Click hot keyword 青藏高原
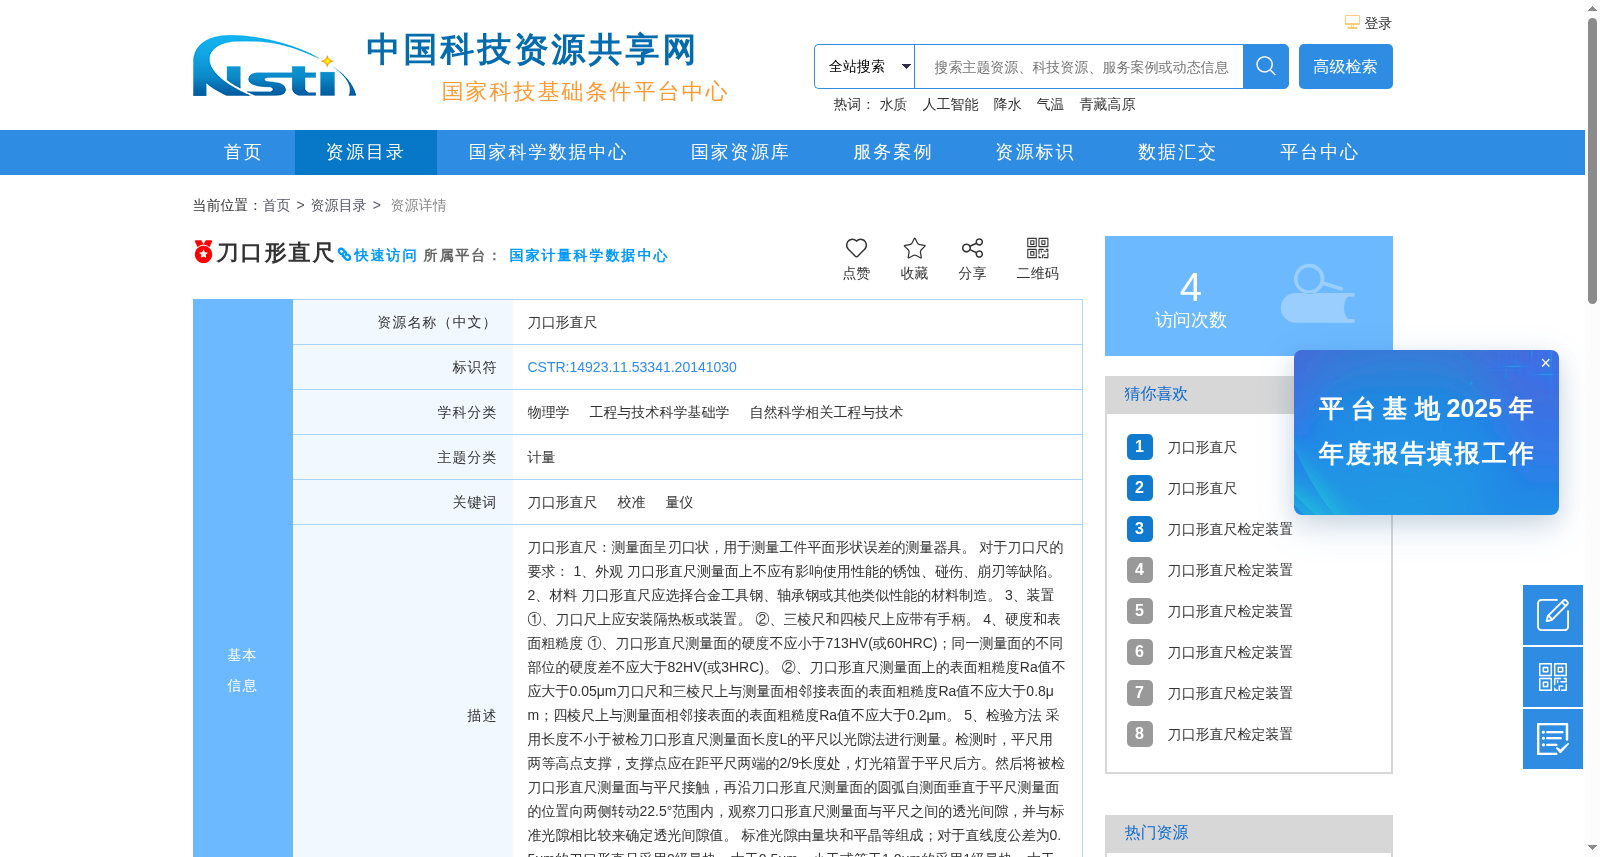 [x=1107, y=104]
